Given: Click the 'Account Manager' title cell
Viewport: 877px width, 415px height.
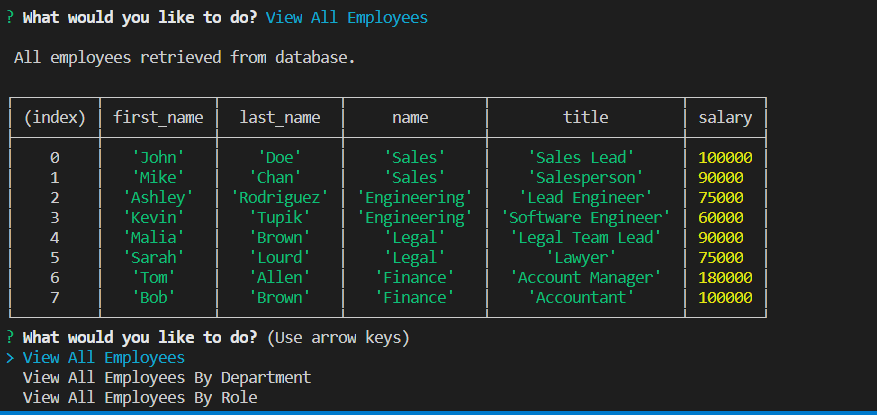Looking at the screenshot, I should [x=586, y=277].
